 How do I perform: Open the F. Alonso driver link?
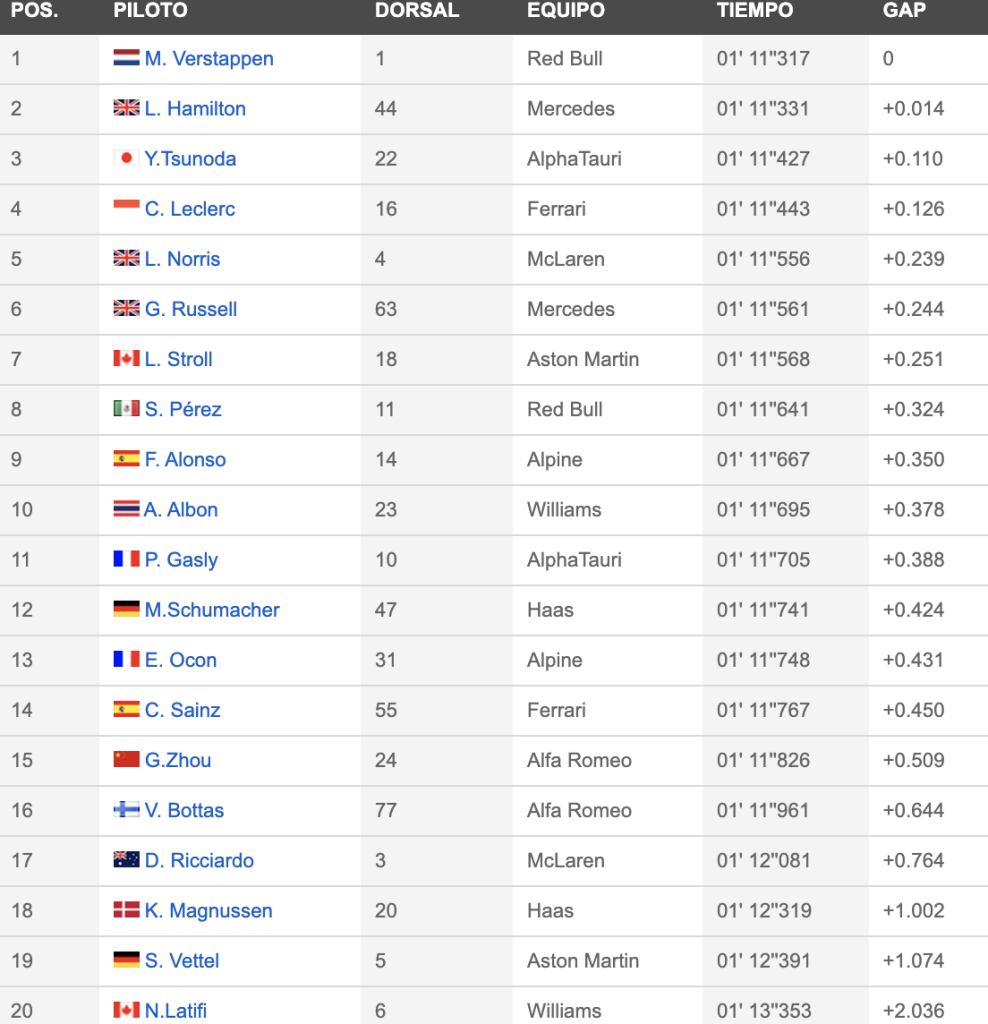click(x=185, y=459)
